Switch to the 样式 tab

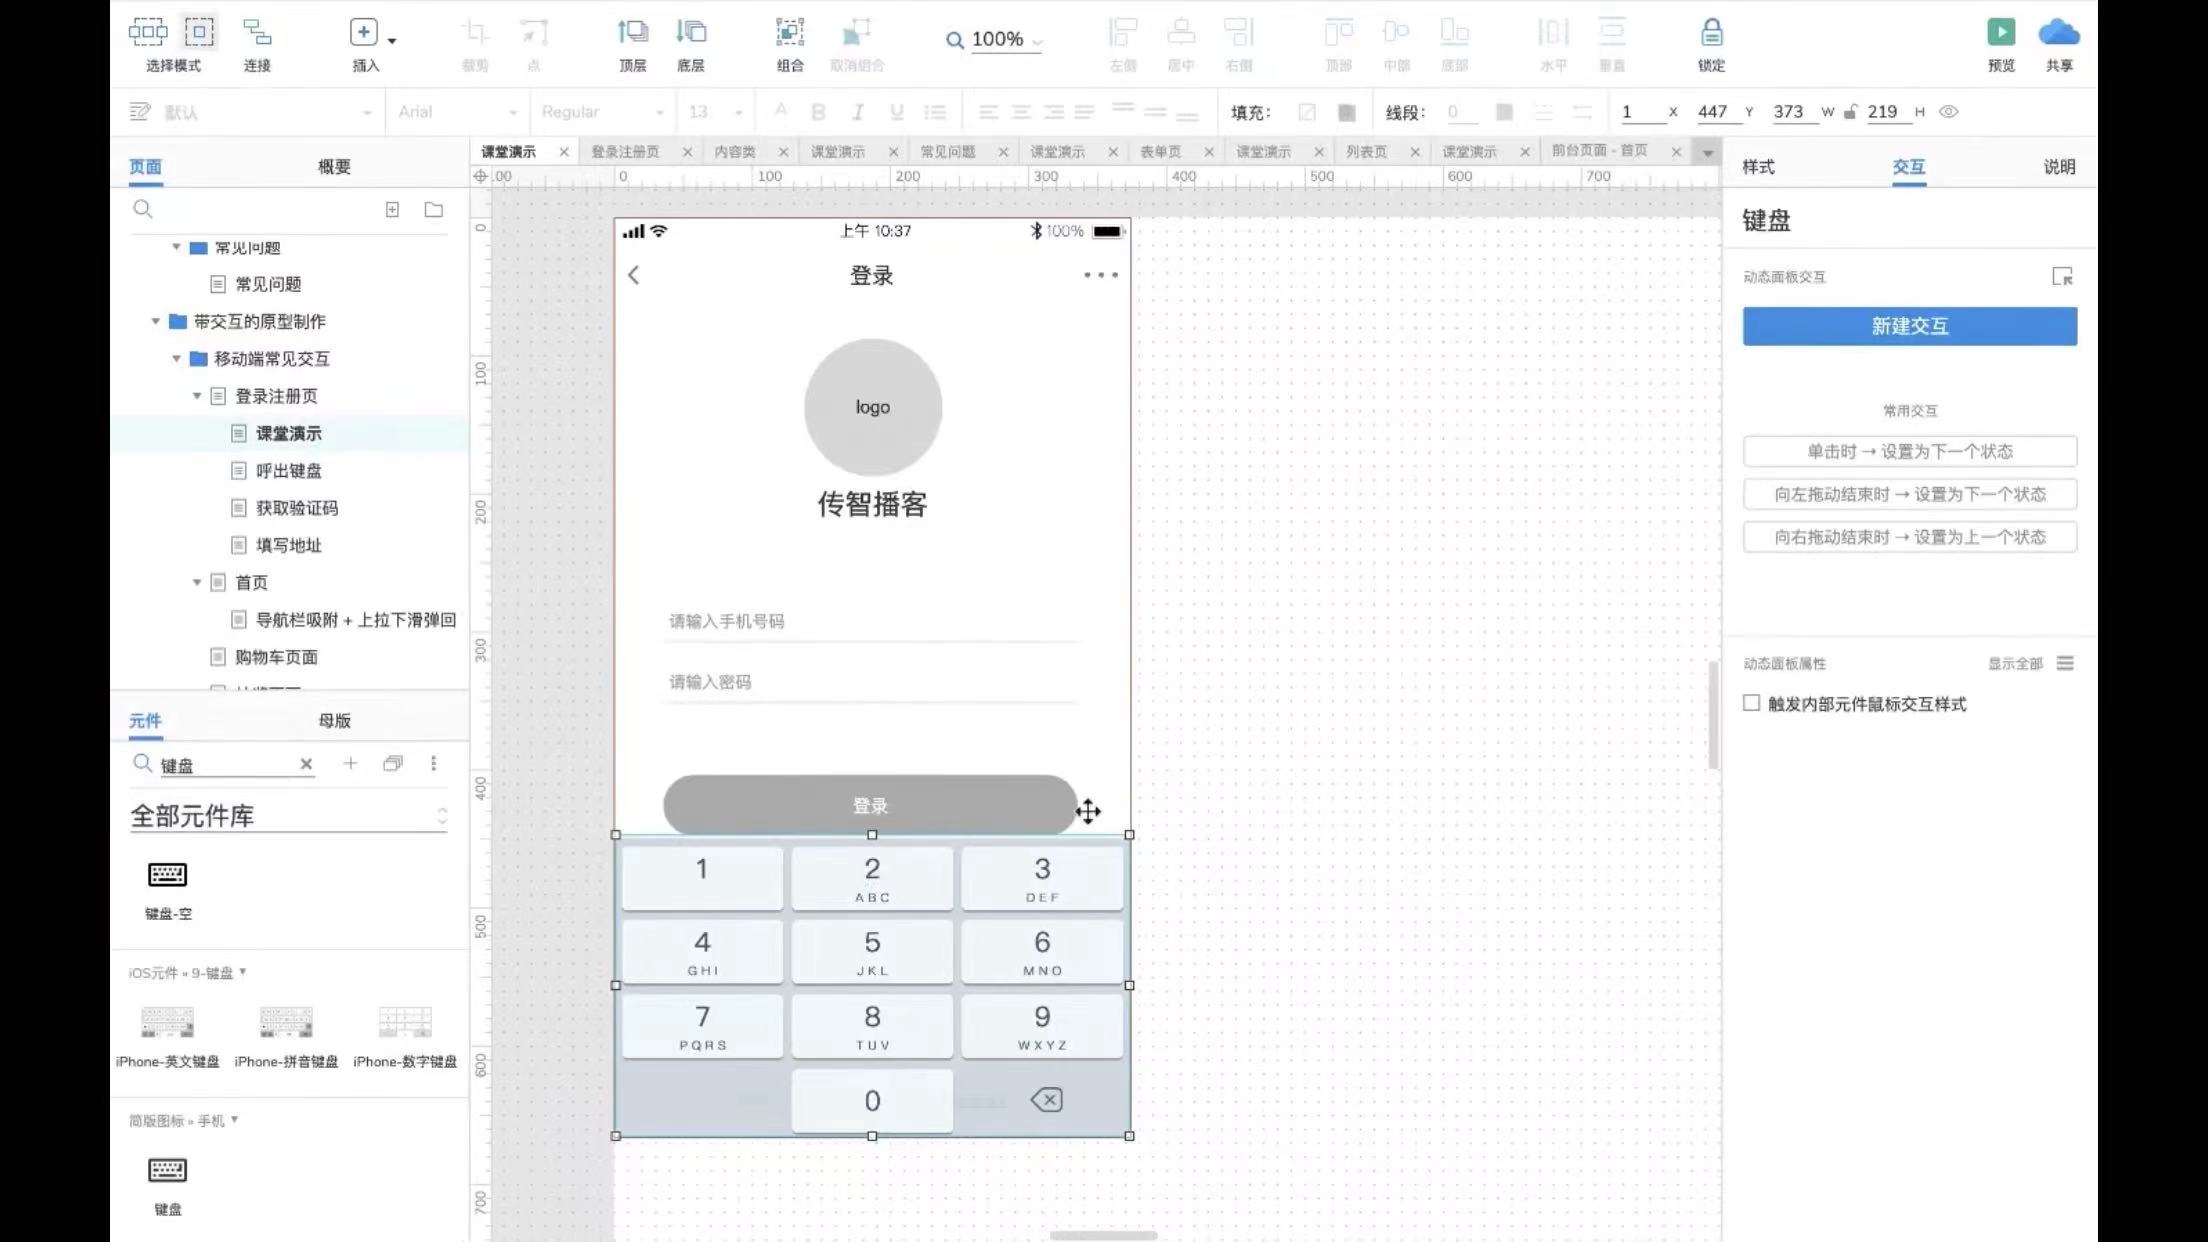pos(1758,167)
